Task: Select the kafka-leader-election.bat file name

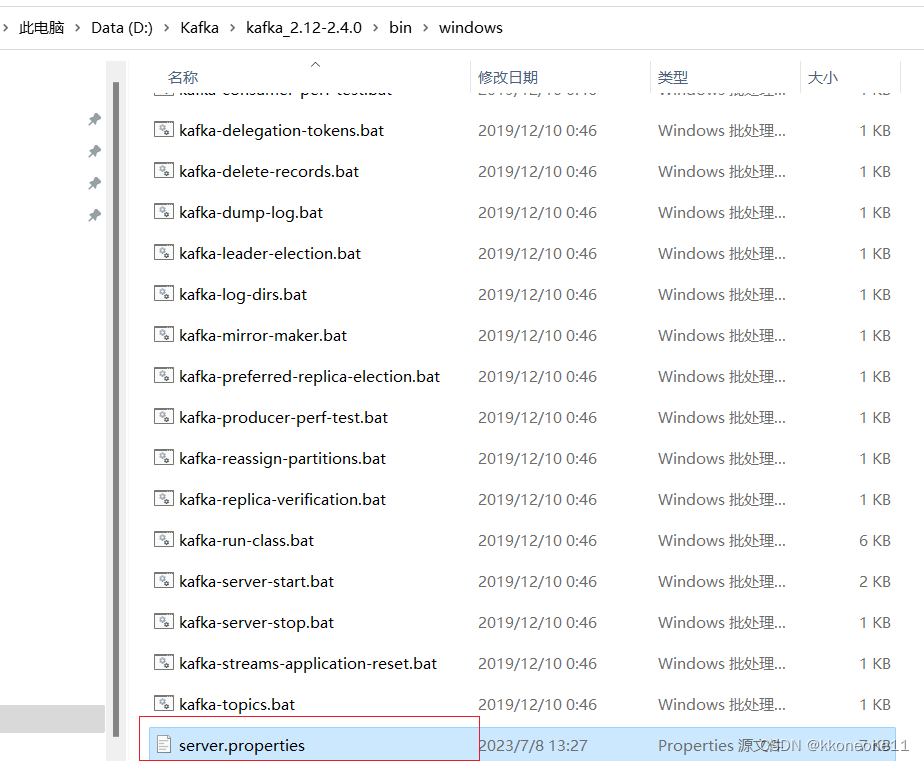Action: pos(270,253)
